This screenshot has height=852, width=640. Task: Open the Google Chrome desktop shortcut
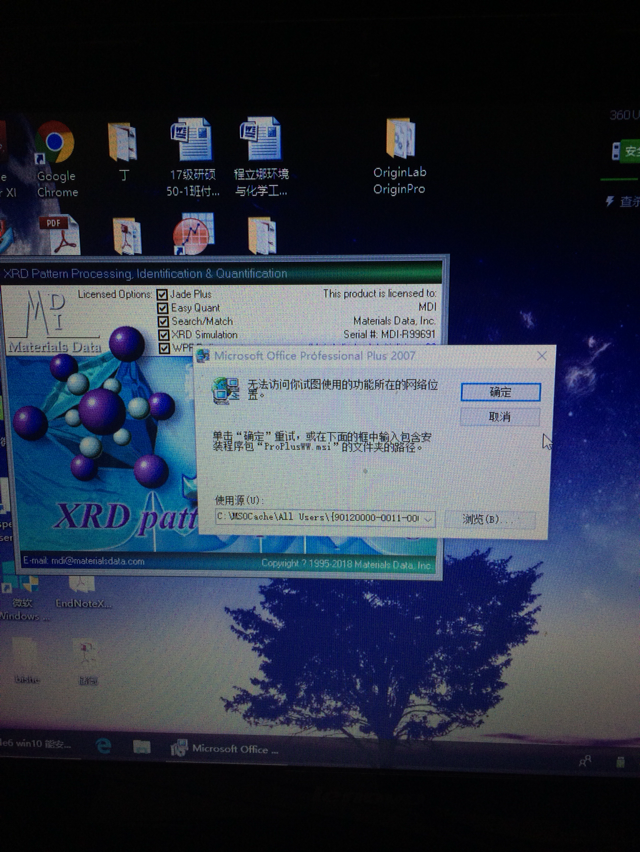(55, 159)
